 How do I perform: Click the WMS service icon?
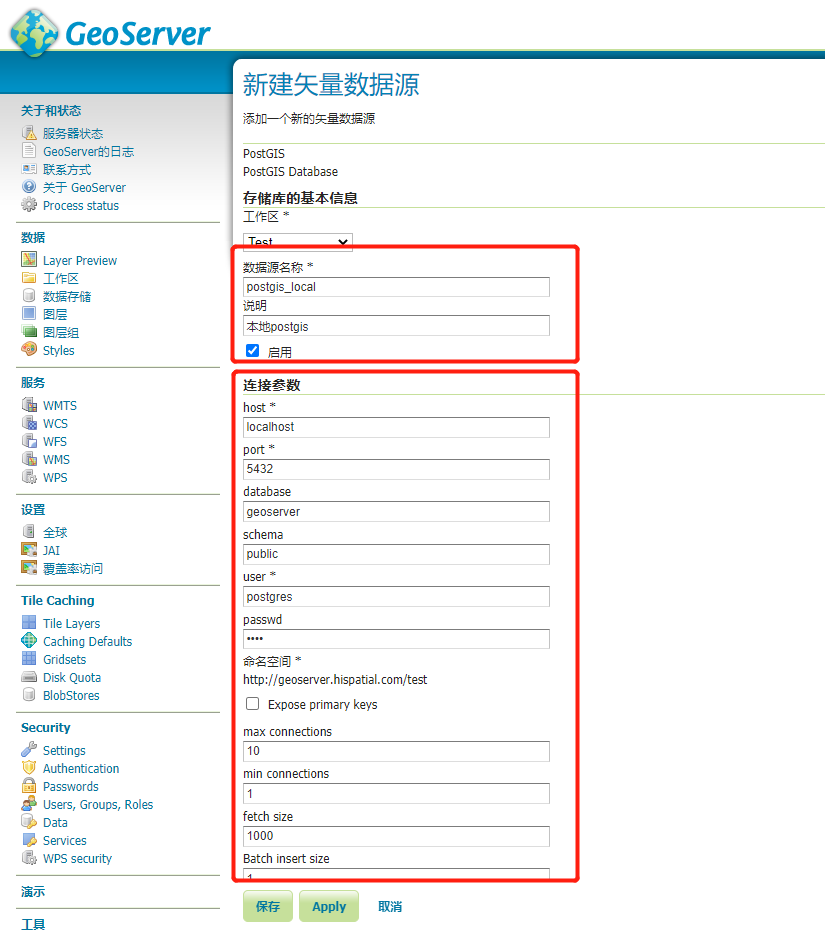coord(29,458)
